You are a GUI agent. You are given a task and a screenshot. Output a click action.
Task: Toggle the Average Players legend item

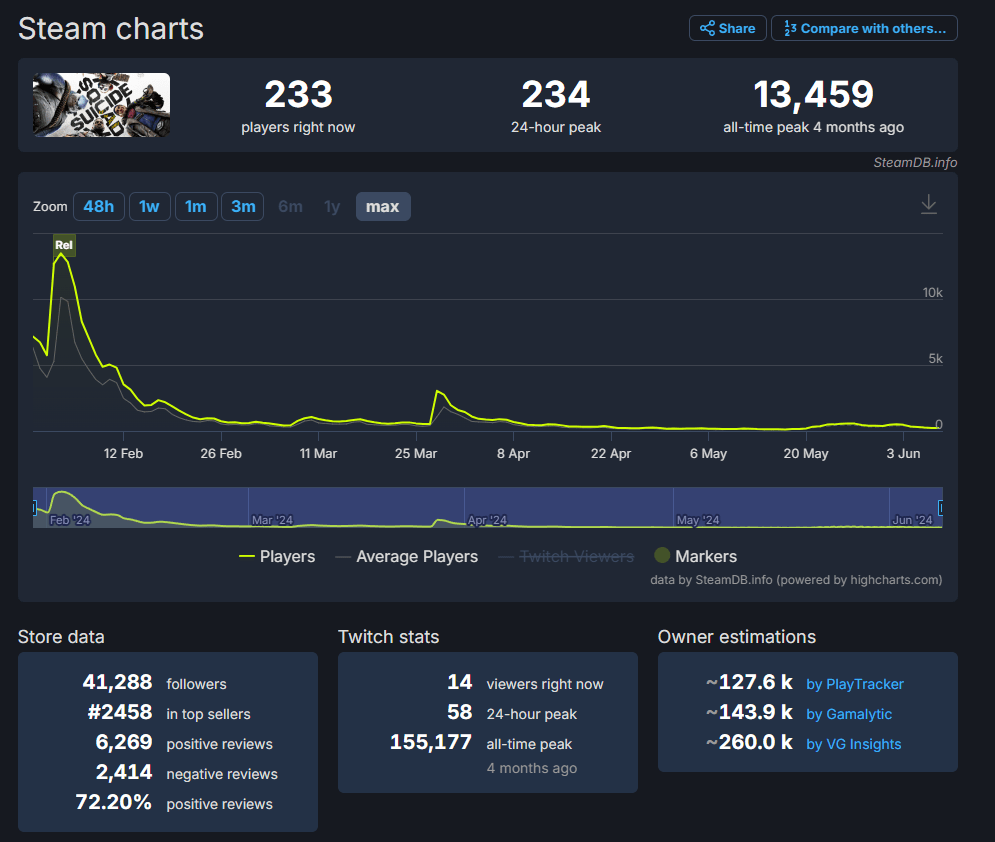pyautogui.click(x=406, y=556)
